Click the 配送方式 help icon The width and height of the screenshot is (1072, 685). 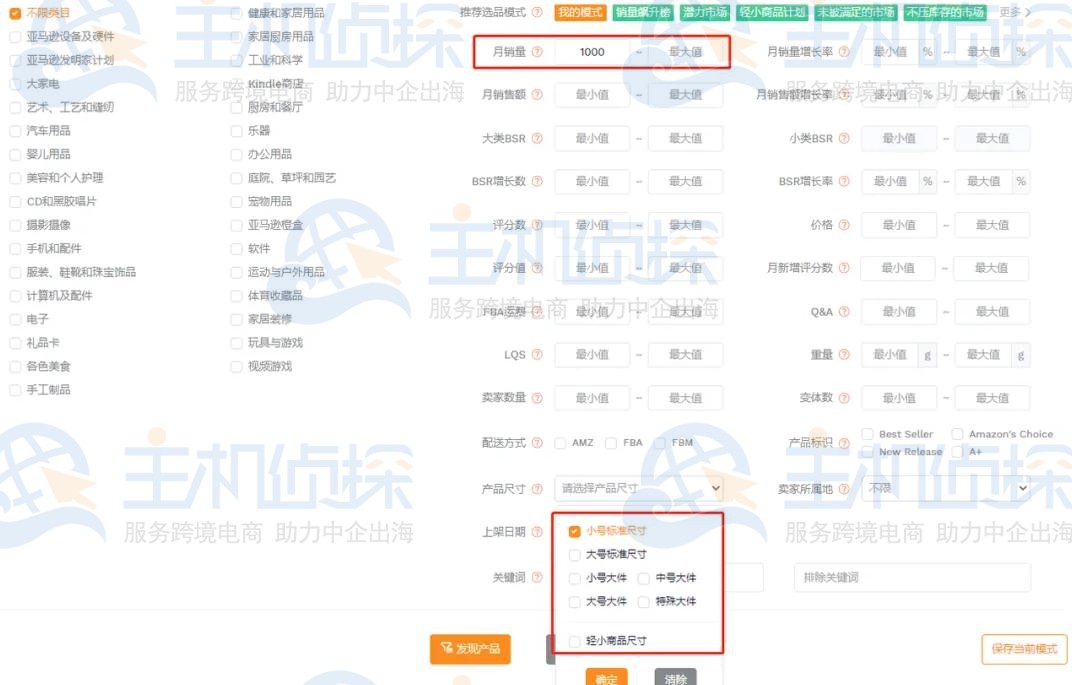click(x=540, y=441)
